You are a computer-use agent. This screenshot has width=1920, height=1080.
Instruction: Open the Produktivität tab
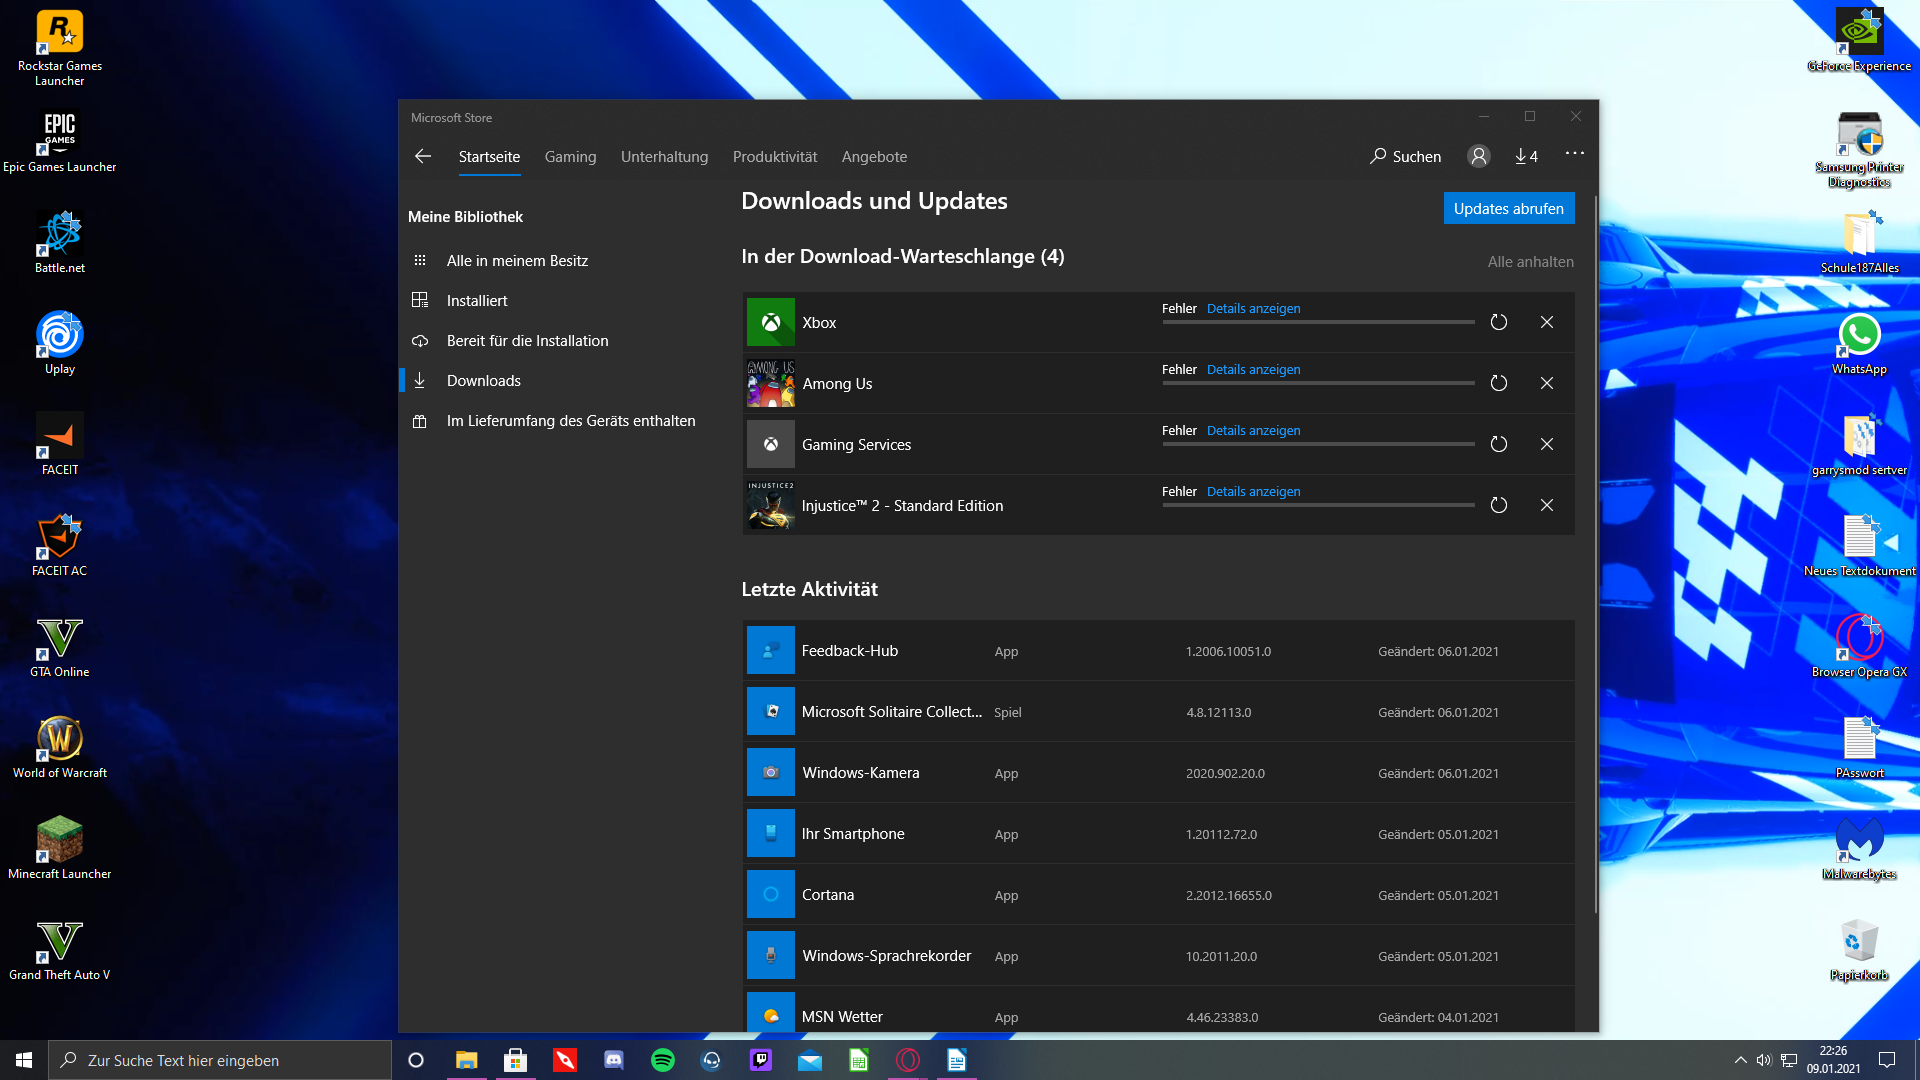tap(774, 156)
